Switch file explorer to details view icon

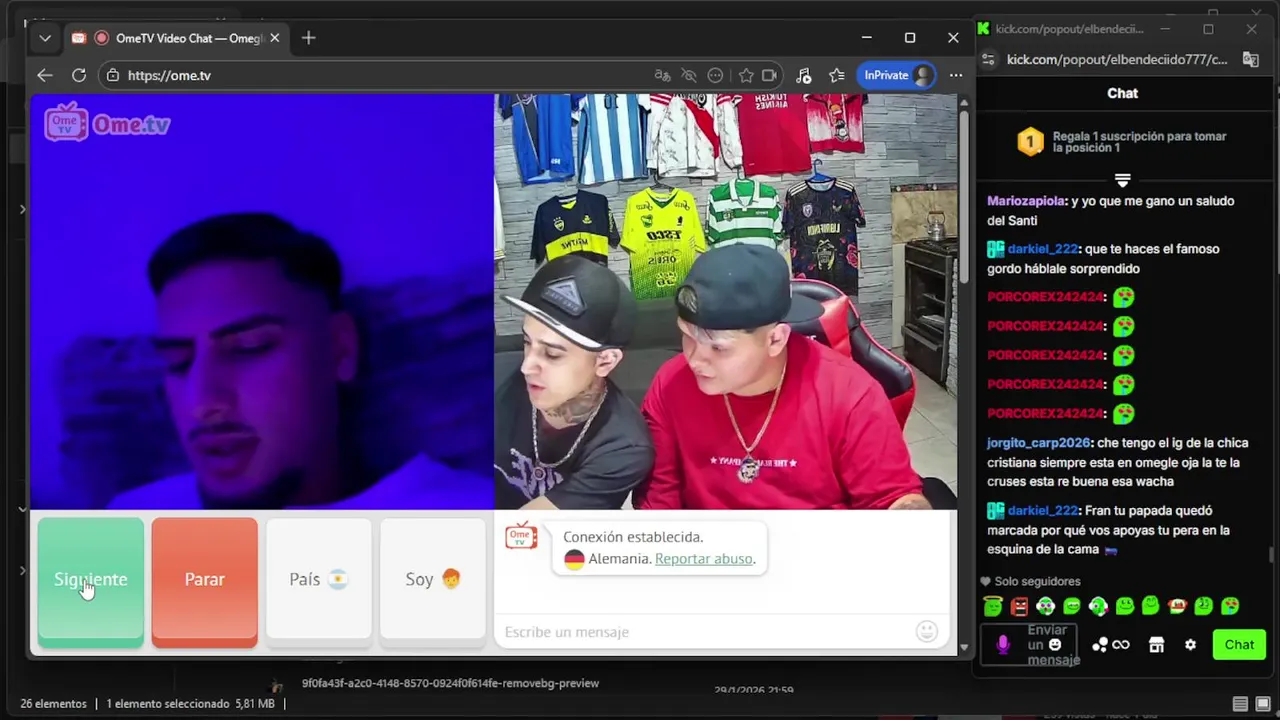(x=1240, y=704)
